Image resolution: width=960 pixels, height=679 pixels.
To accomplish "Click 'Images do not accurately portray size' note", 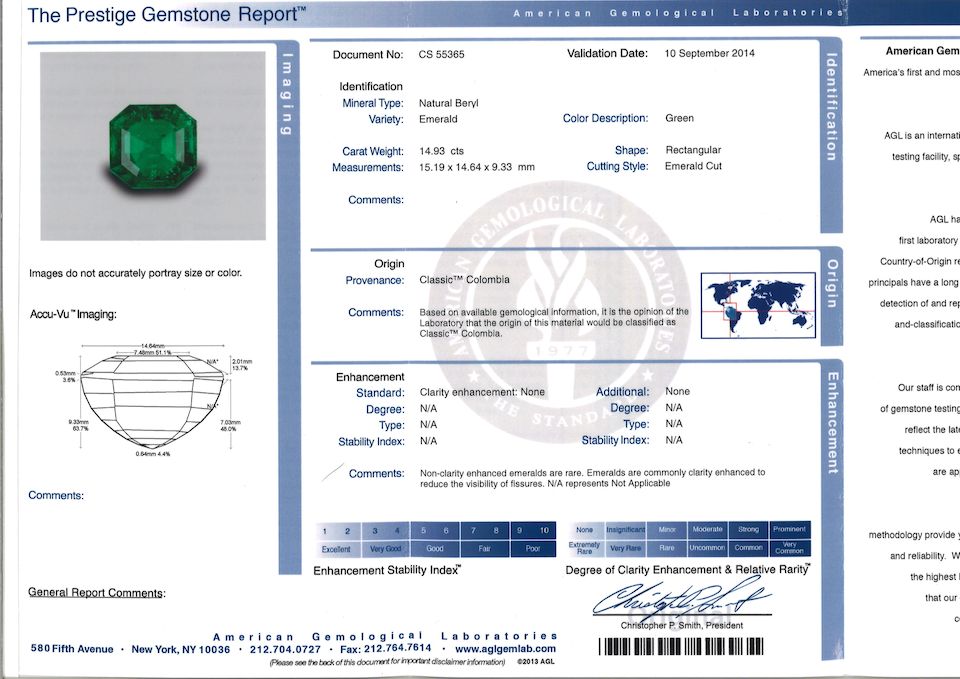I will click(135, 273).
